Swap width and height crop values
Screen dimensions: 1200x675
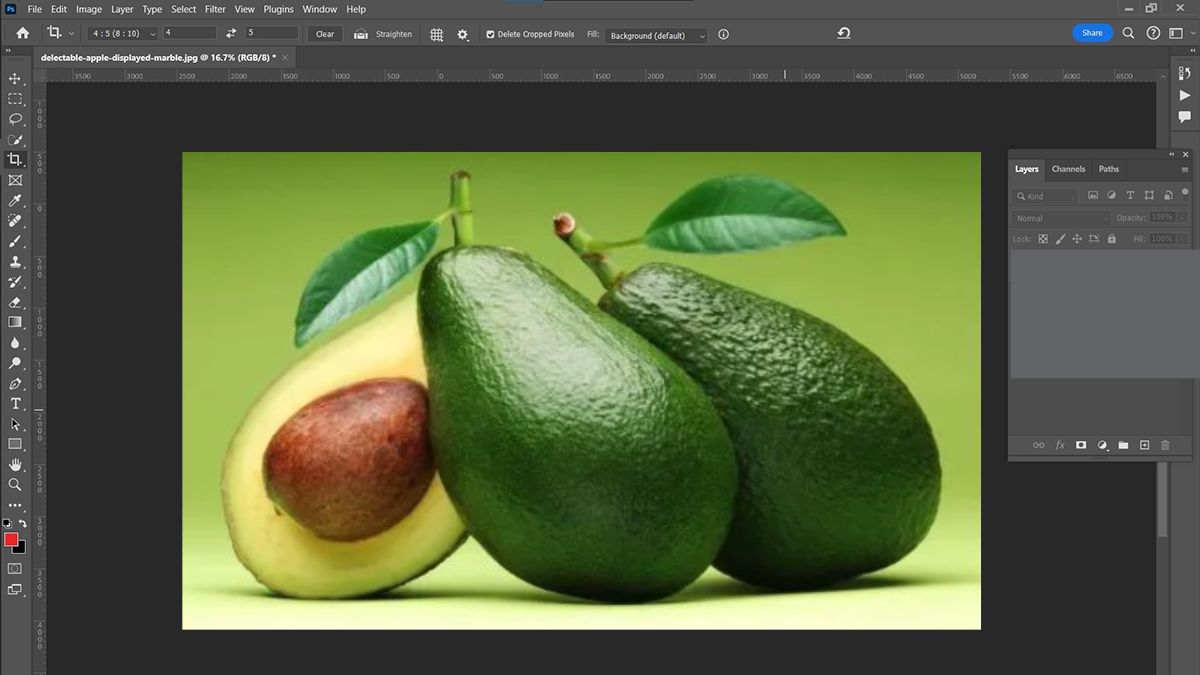pos(231,33)
